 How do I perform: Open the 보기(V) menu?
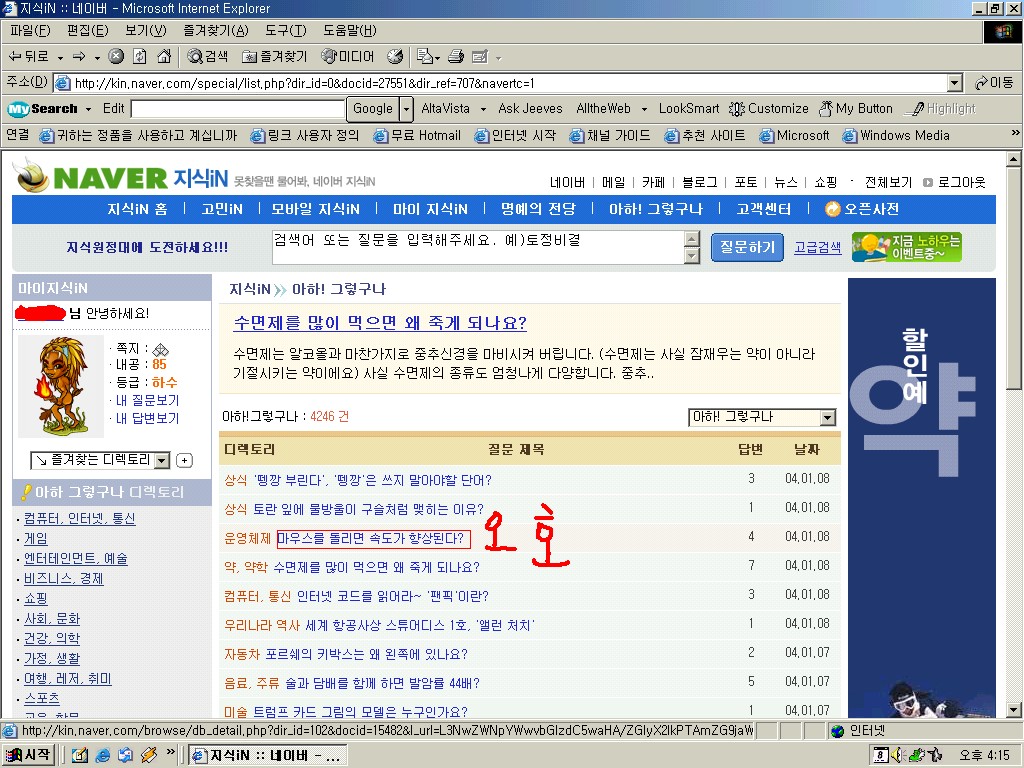point(146,31)
